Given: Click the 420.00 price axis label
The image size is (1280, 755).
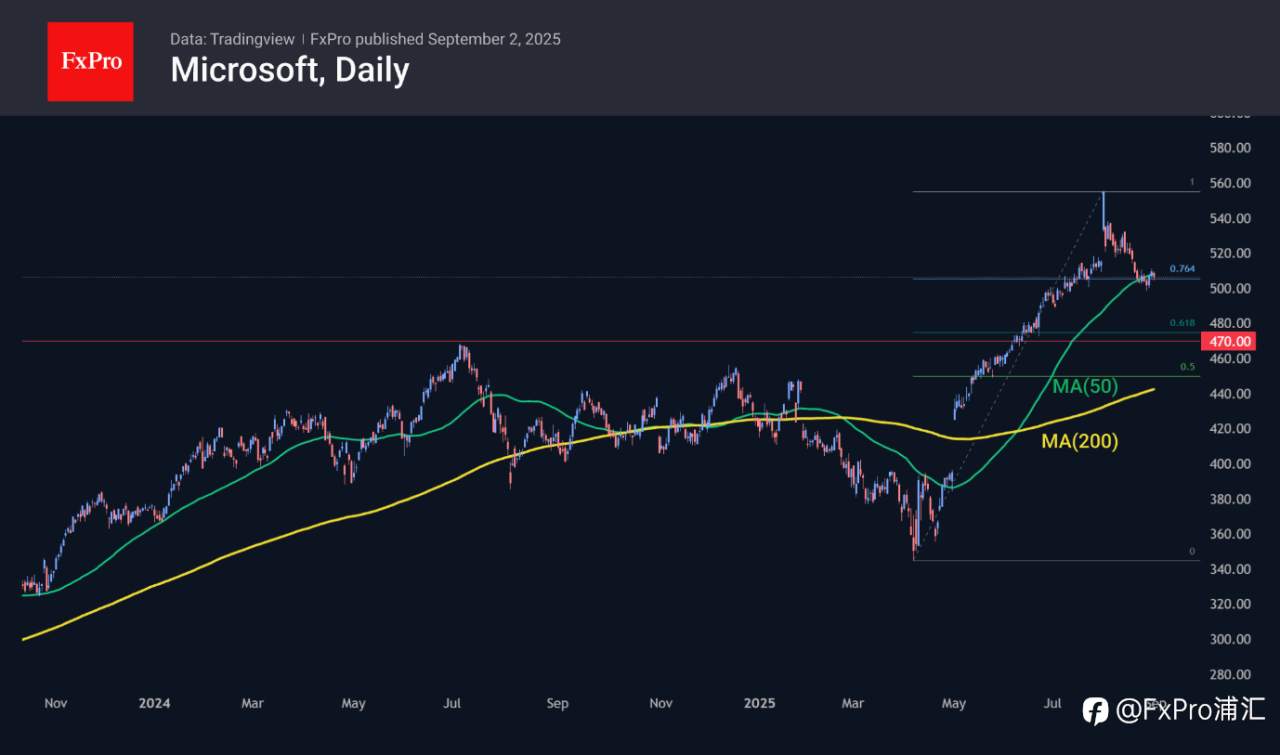Looking at the screenshot, I should tap(1230, 428).
